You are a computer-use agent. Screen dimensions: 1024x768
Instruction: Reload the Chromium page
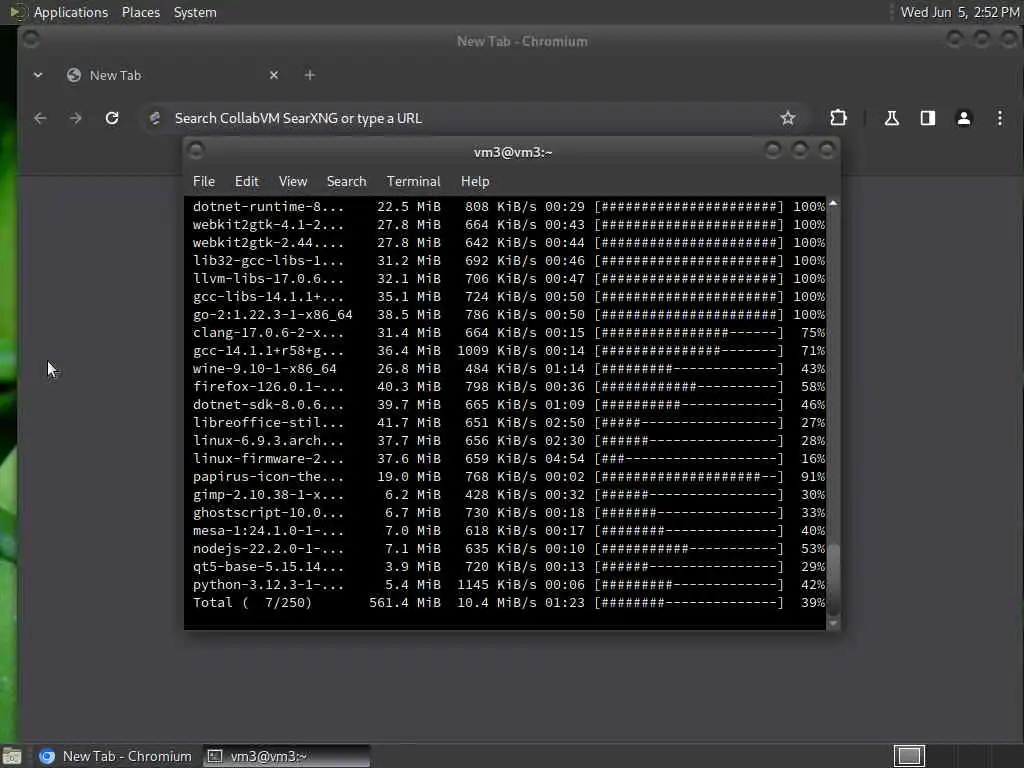point(112,118)
